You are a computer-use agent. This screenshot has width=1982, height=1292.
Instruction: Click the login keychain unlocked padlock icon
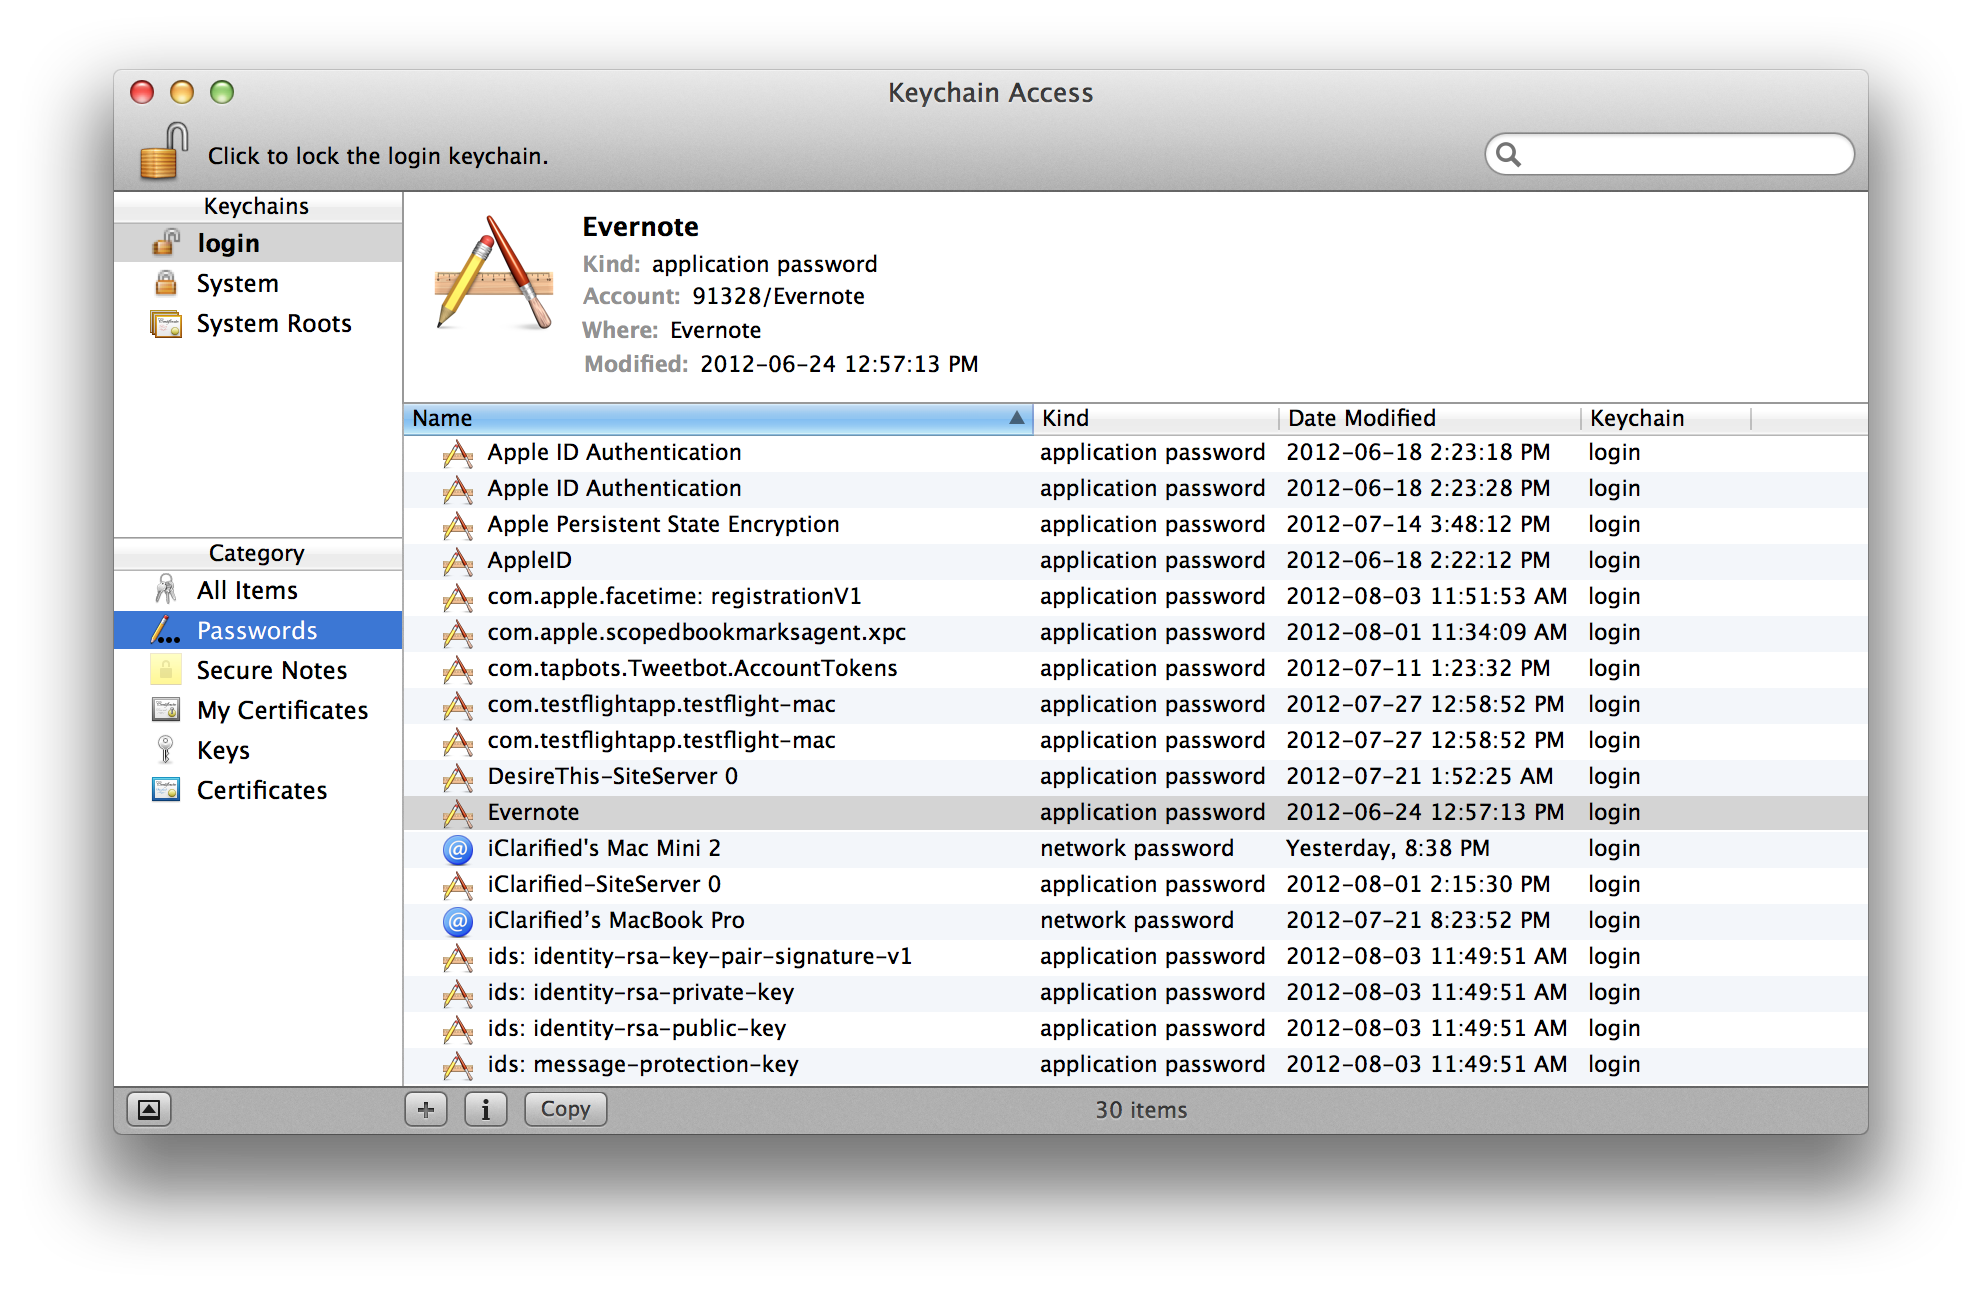[x=166, y=243]
